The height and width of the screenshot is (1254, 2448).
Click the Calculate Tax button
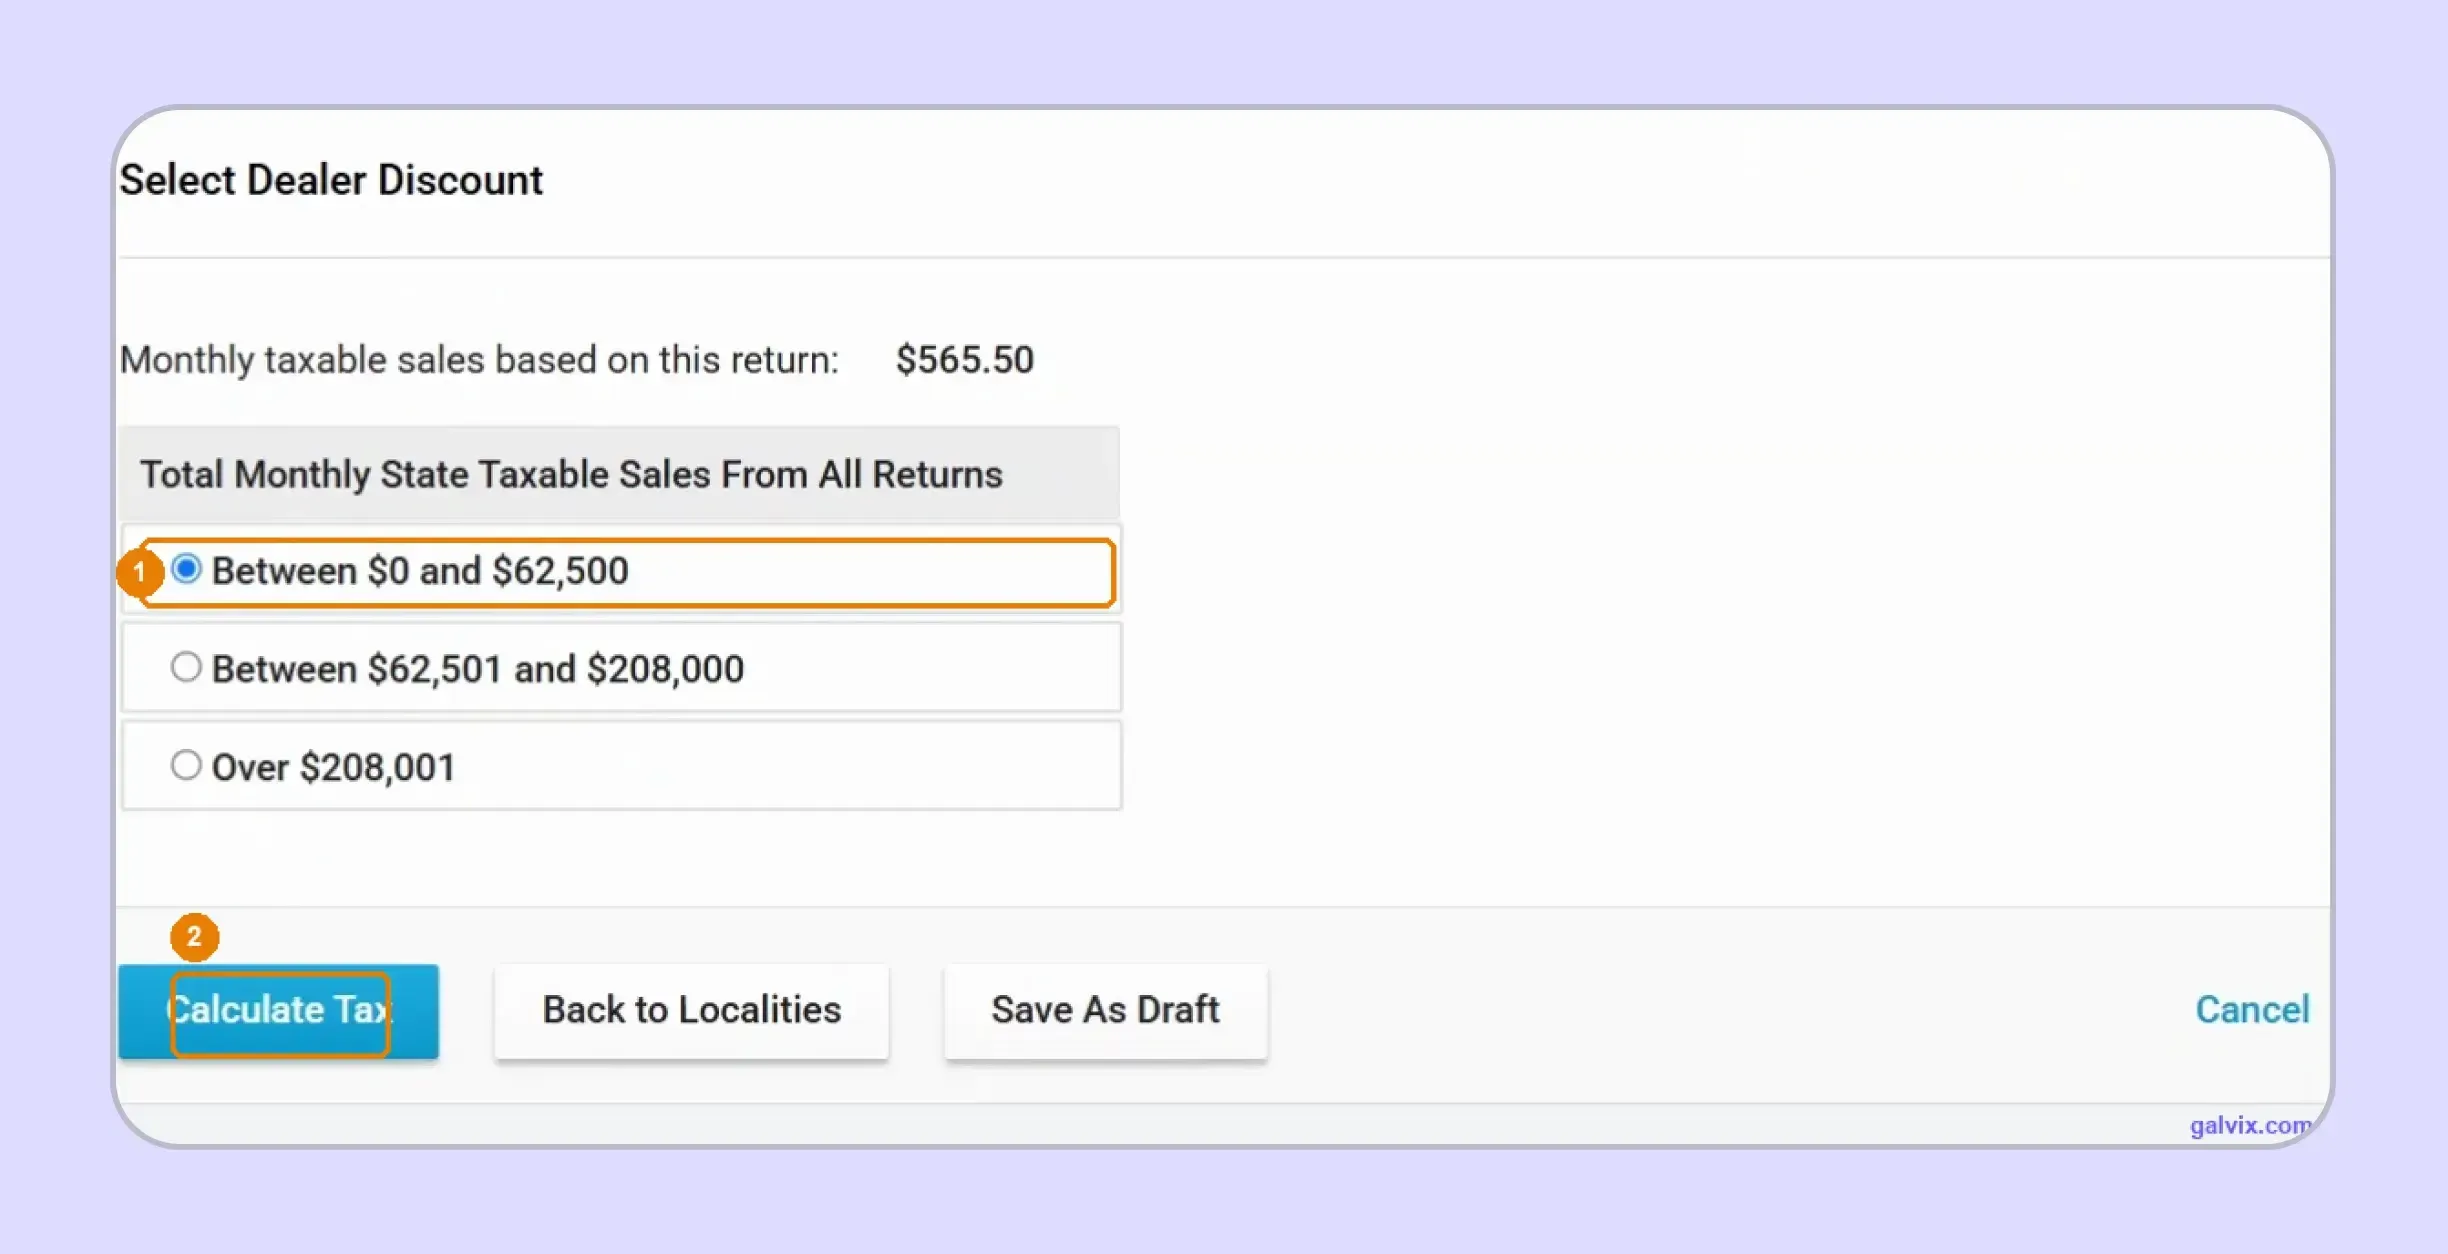pyautogui.click(x=278, y=1010)
